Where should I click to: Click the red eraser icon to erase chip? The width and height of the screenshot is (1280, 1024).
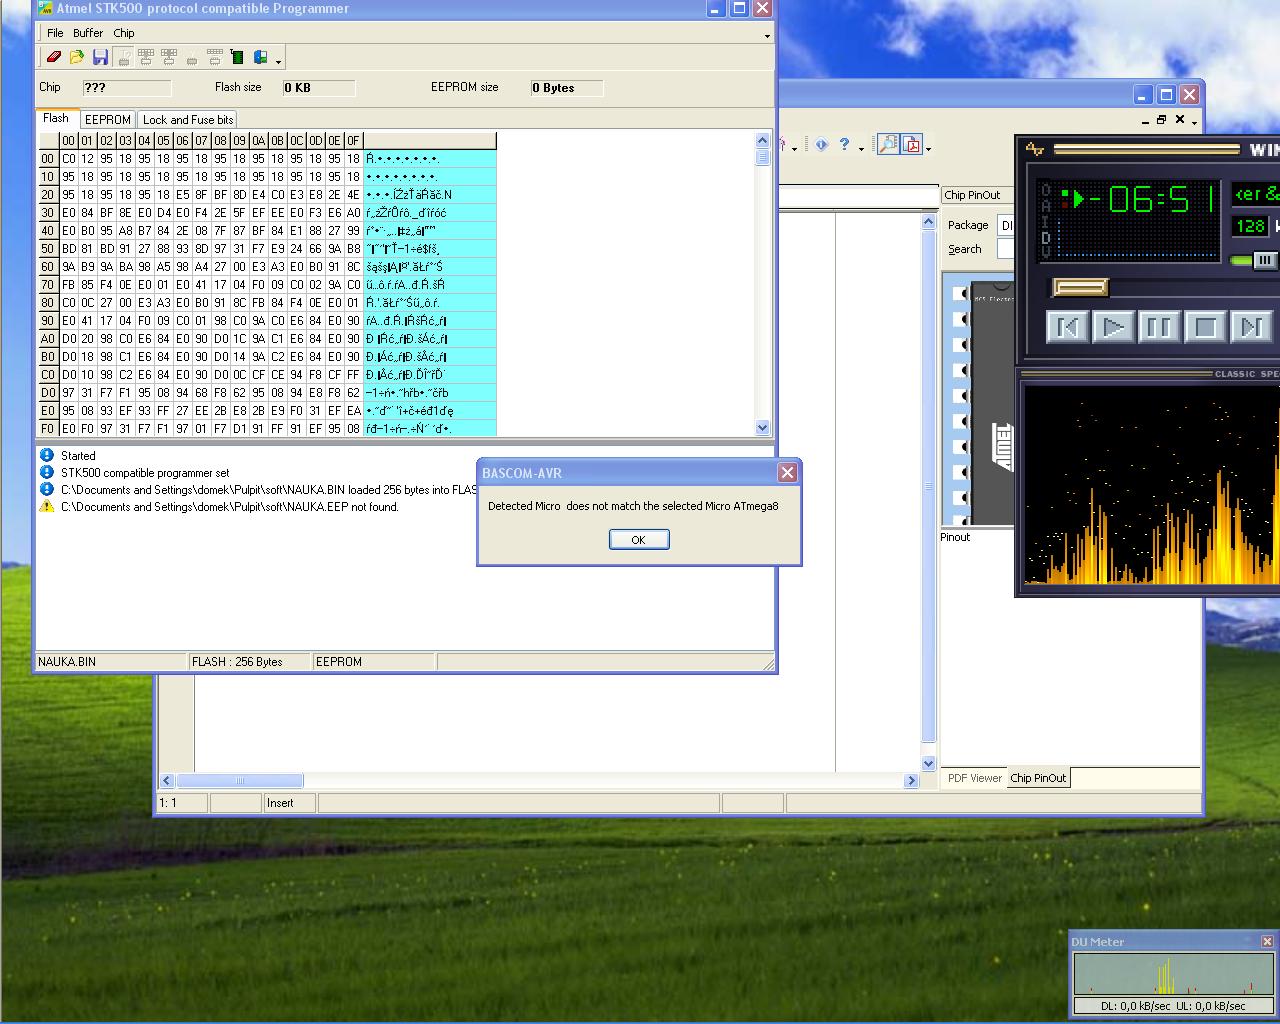(54, 58)
